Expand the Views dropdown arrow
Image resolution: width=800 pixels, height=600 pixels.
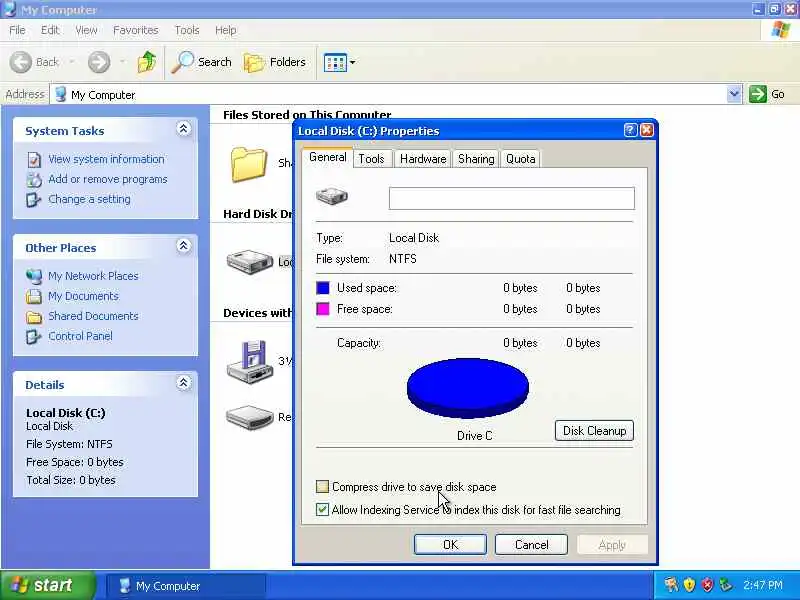352,63
